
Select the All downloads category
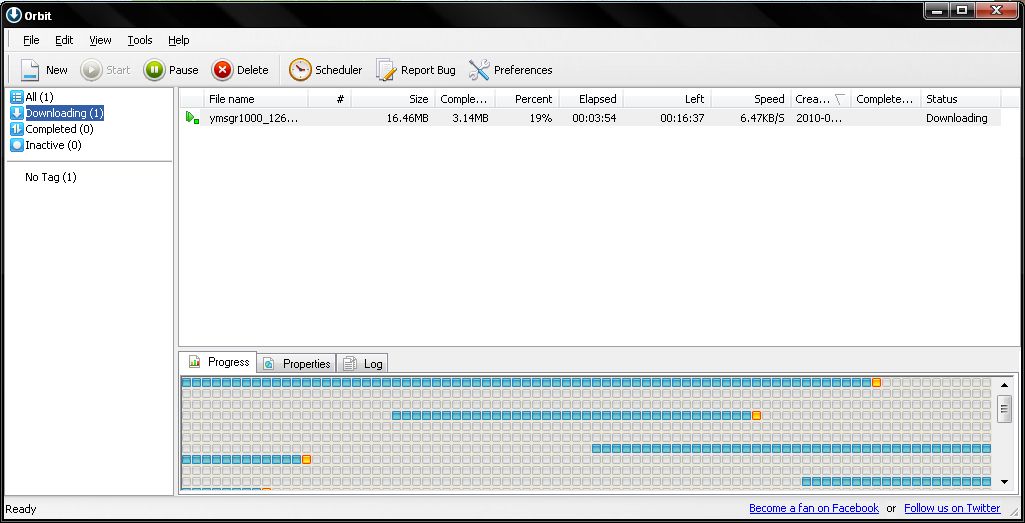click(x=39, y=97)
